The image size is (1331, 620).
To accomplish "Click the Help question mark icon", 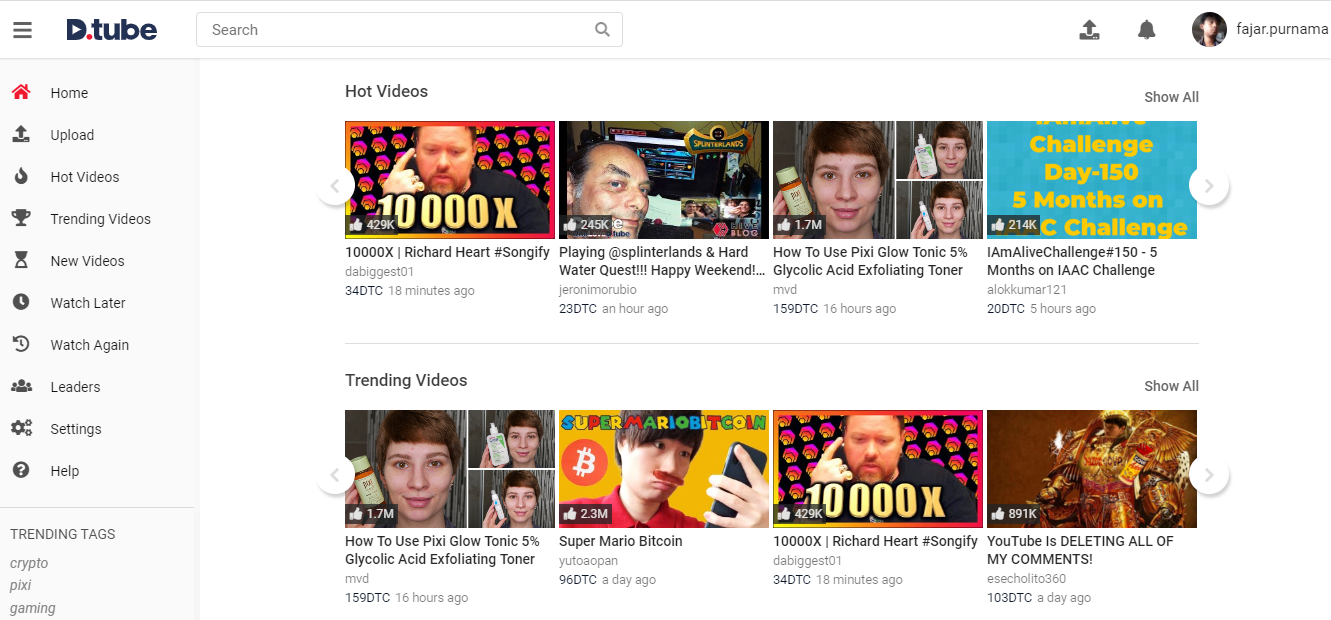I will point(21,470).
